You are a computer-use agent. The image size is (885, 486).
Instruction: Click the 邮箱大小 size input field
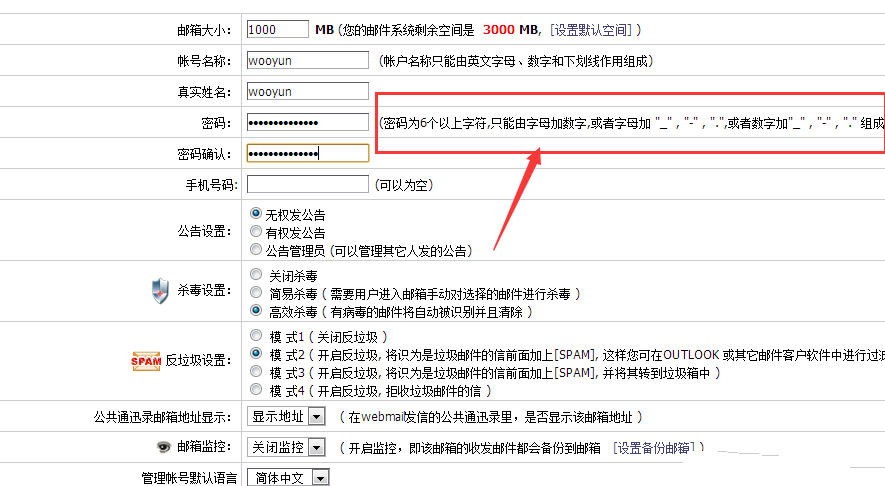click(277, 30)
